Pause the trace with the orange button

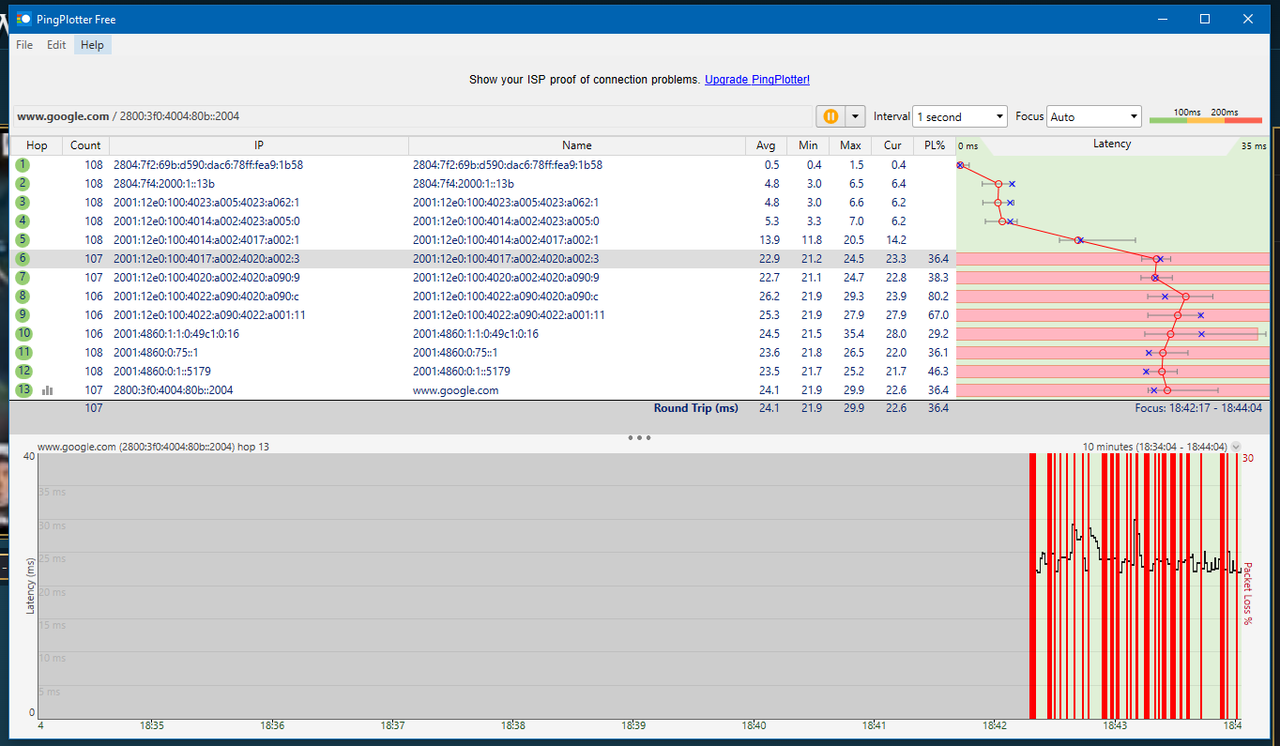click(x=830, y=116)
